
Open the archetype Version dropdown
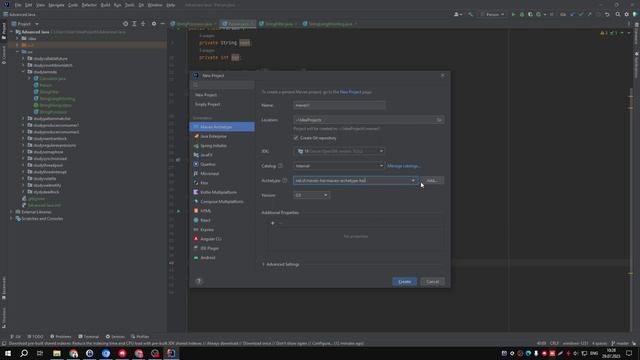click(x=311, y=195)
